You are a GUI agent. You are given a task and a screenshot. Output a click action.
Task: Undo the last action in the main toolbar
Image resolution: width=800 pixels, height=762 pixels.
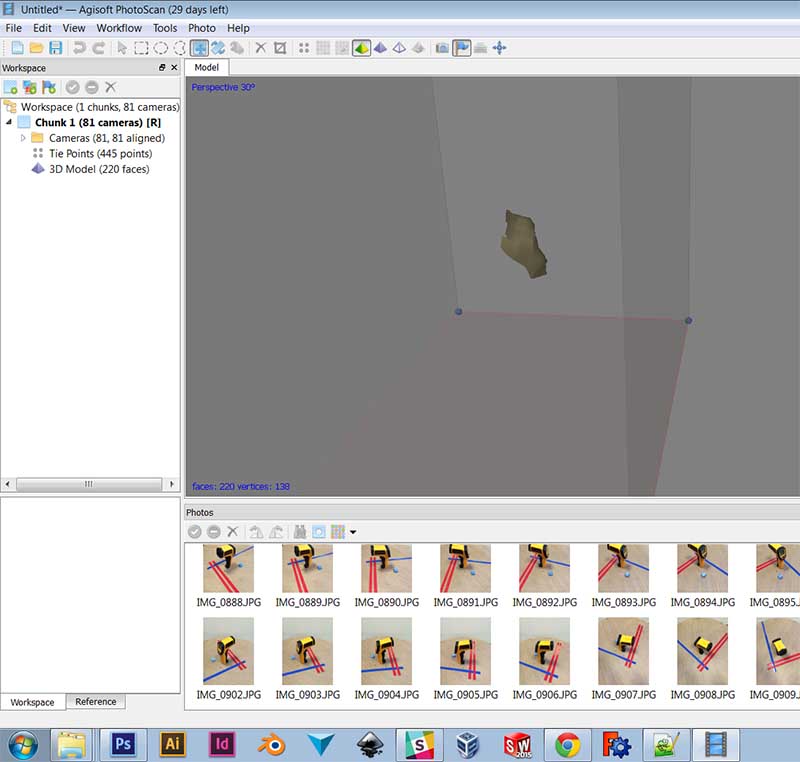point(79,48)
